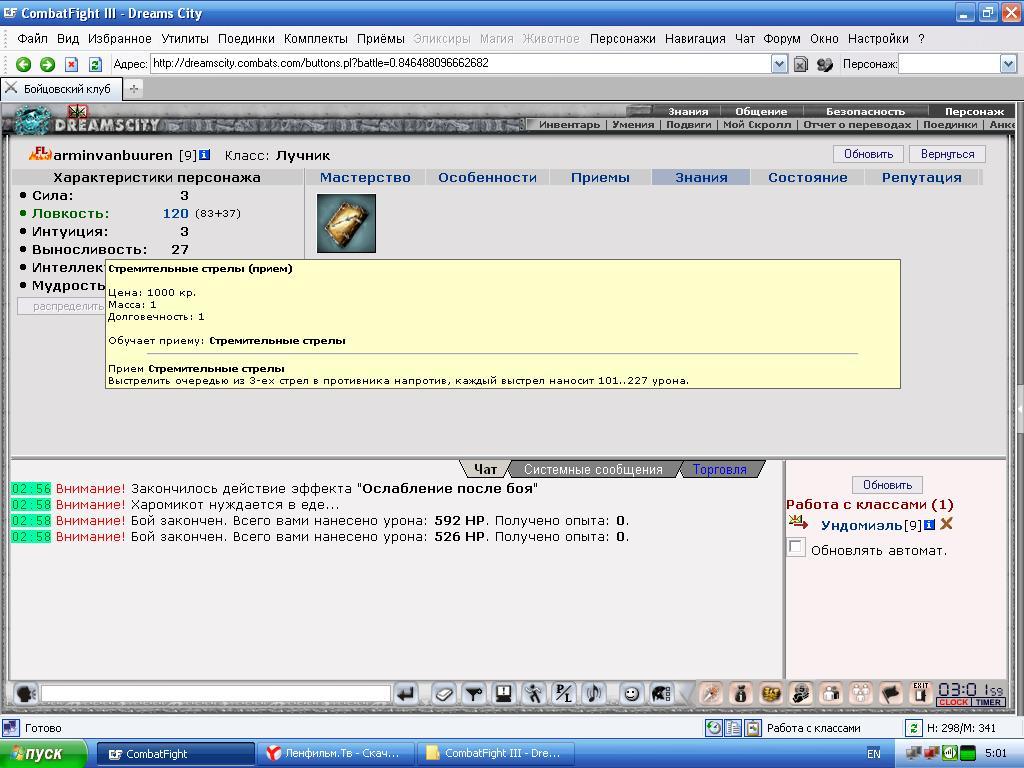Open the Настройки menu

pyautogui.click(x=878, y=39)
